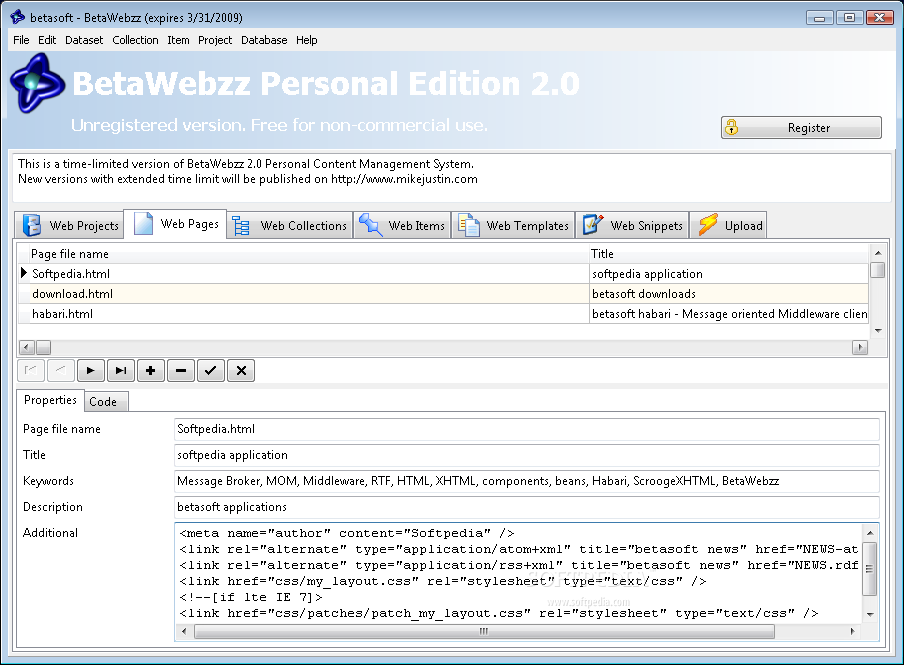This screenshot has width=904, height=665.
Task: Click the padlock icon on Register
Action: [x=732, y=127]
